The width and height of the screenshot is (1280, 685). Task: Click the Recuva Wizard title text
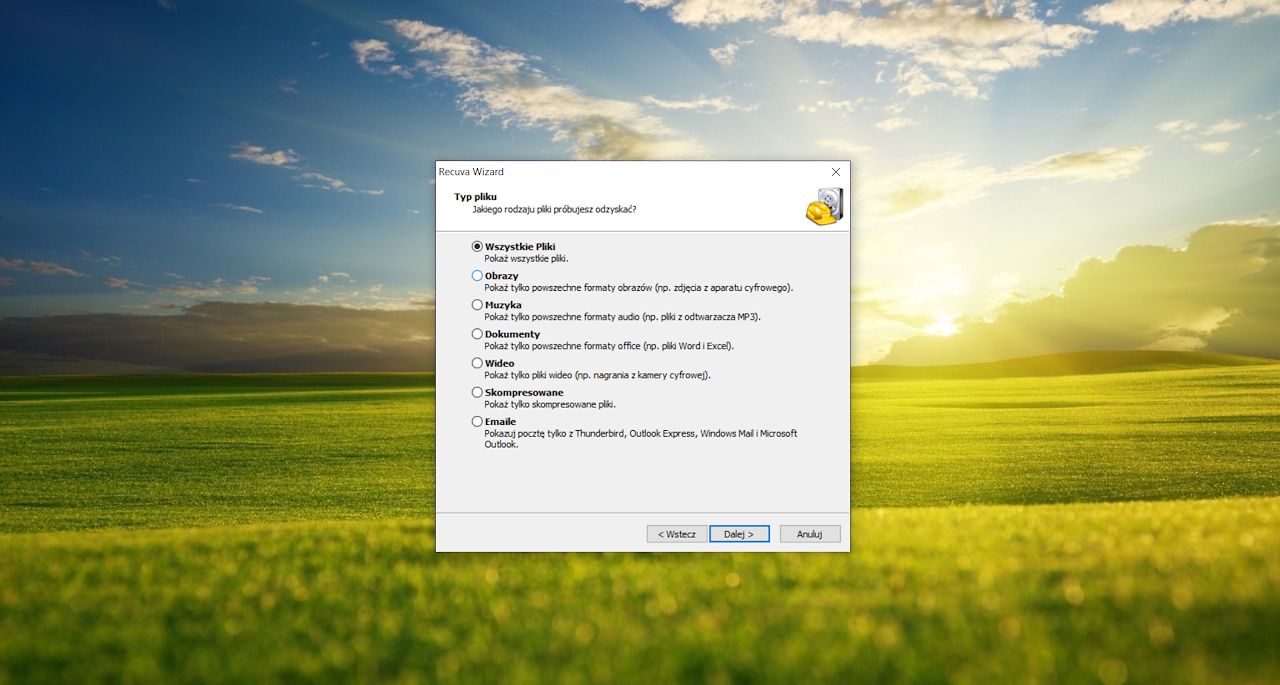tap(471, 172)
